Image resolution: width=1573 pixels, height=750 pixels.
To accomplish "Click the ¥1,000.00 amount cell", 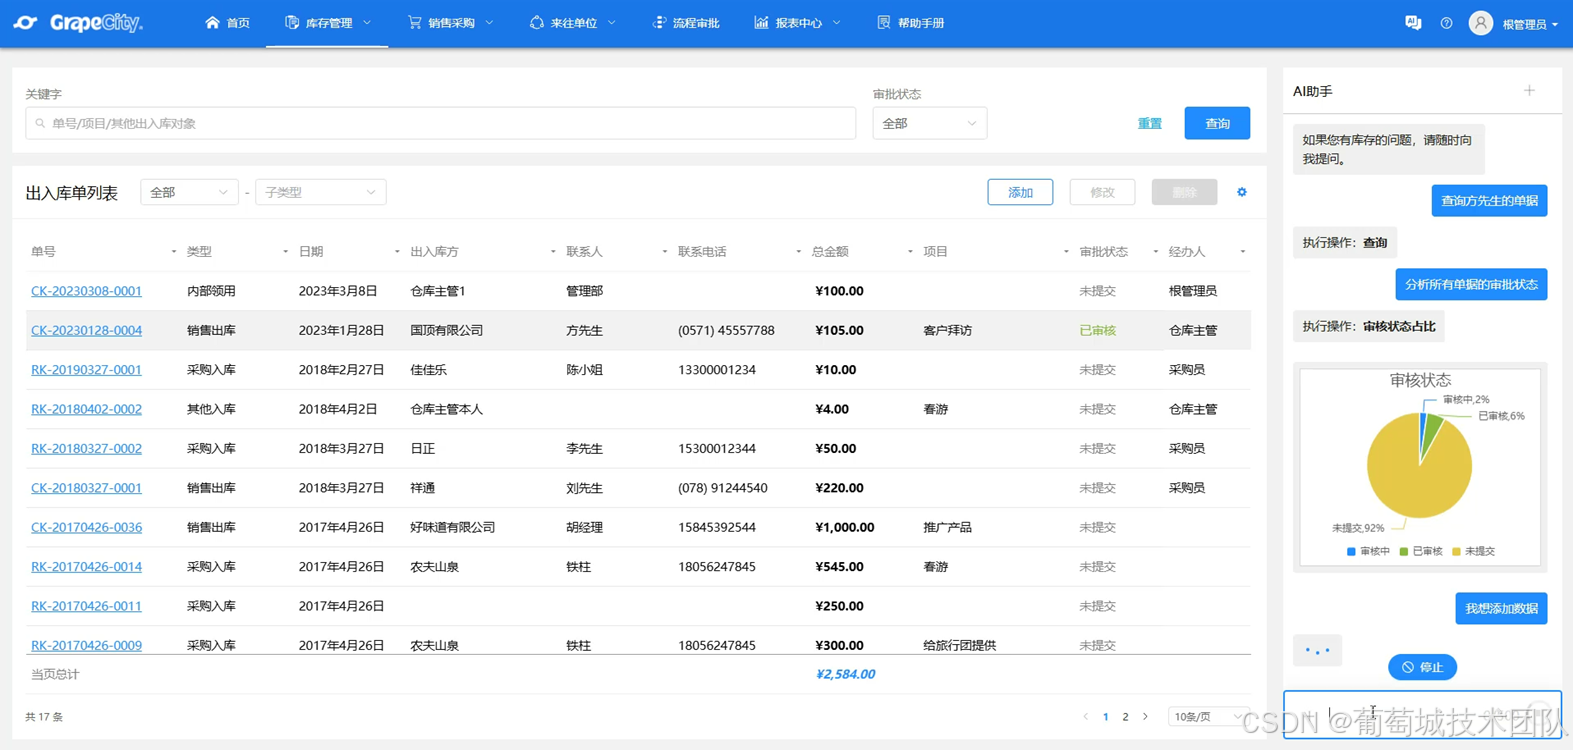I will (844, 527).
